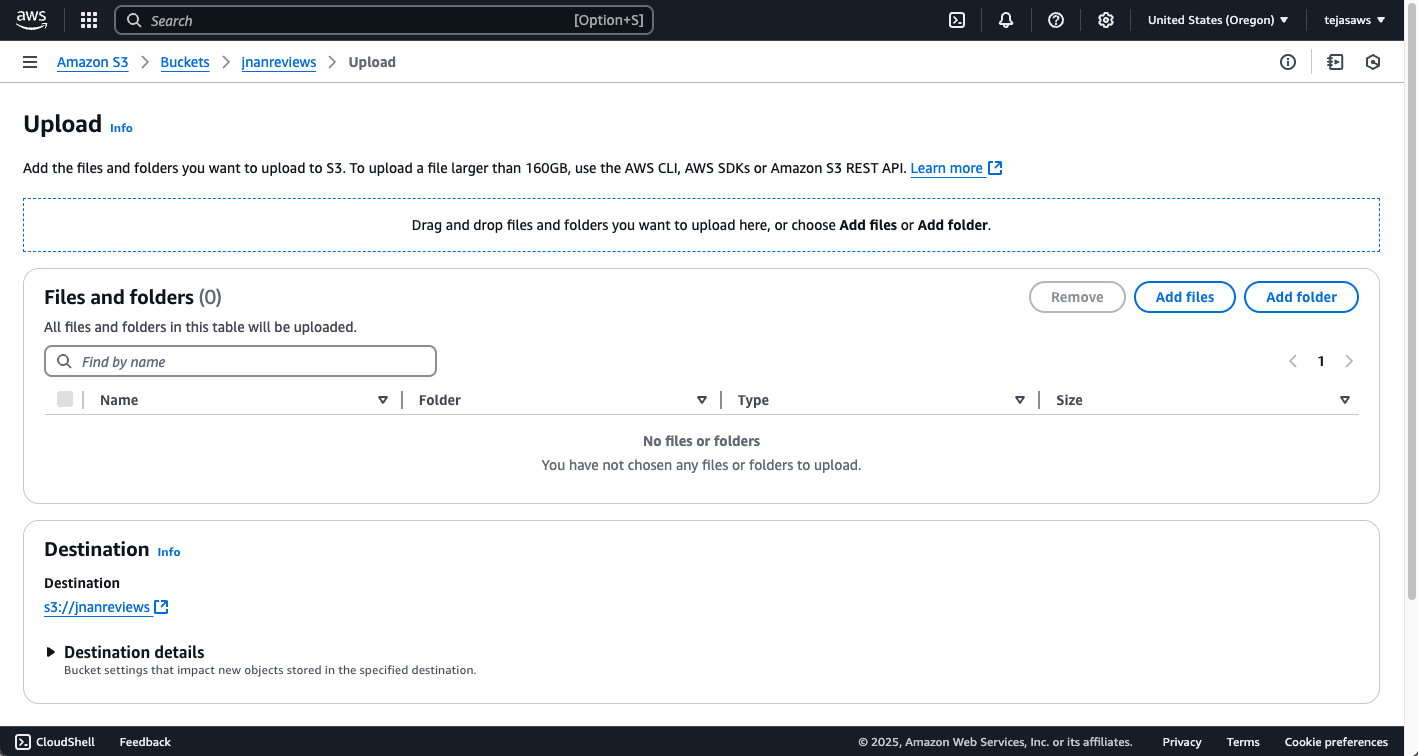Image resolution: width=1418 pixels, height=756 pixels.
Task: Open the help question mark menu
Action: point(1056,20)
